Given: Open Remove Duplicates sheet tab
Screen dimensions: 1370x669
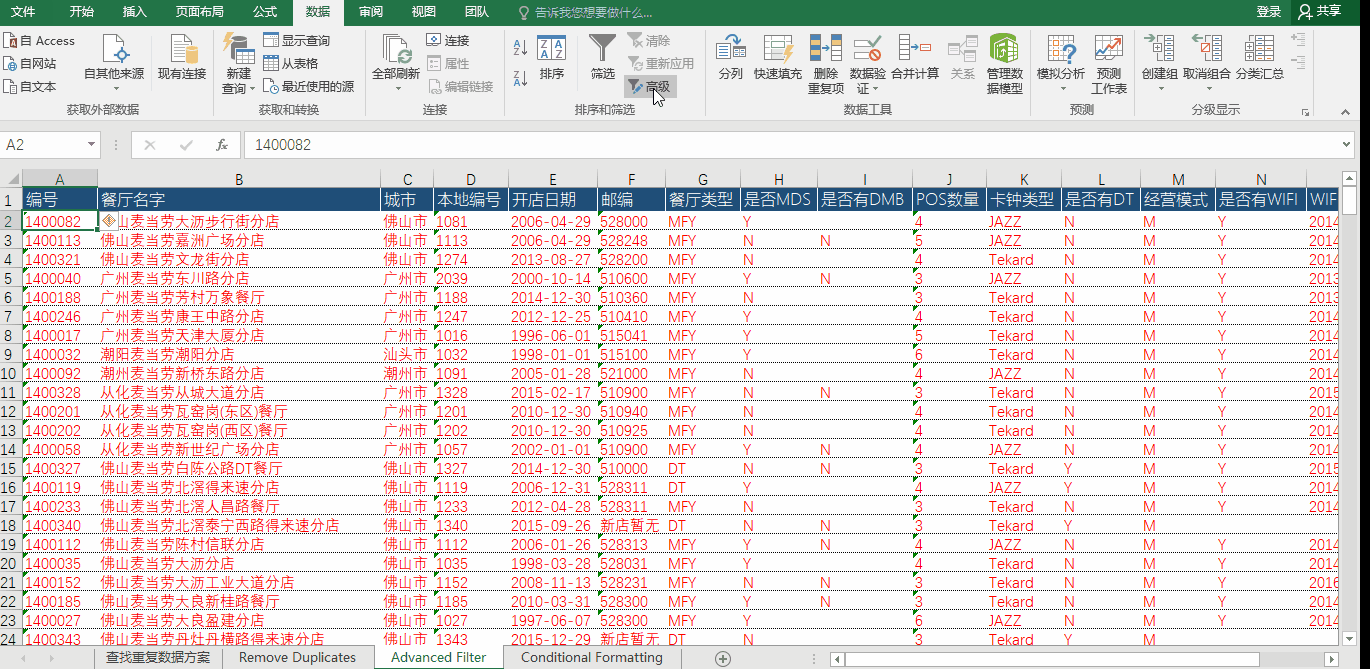Looking at the screenshot, I should click(297, 658).
